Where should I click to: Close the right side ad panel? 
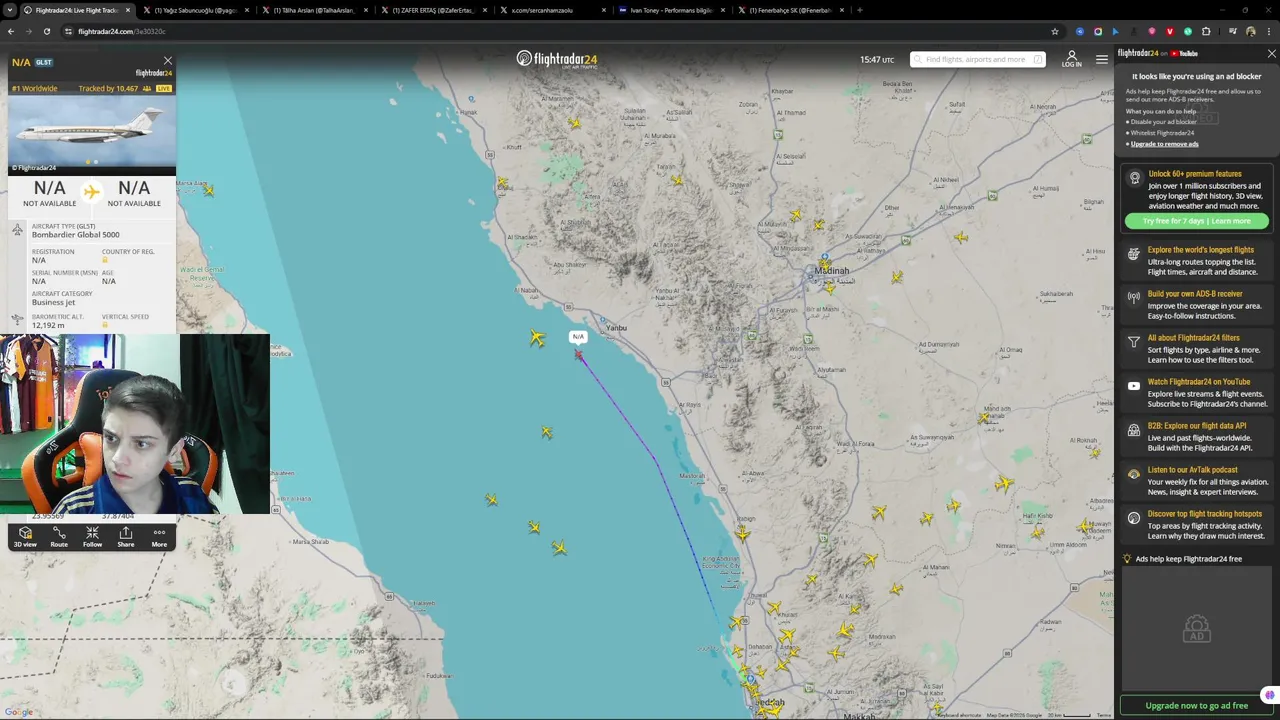[x=1271, y=54]
